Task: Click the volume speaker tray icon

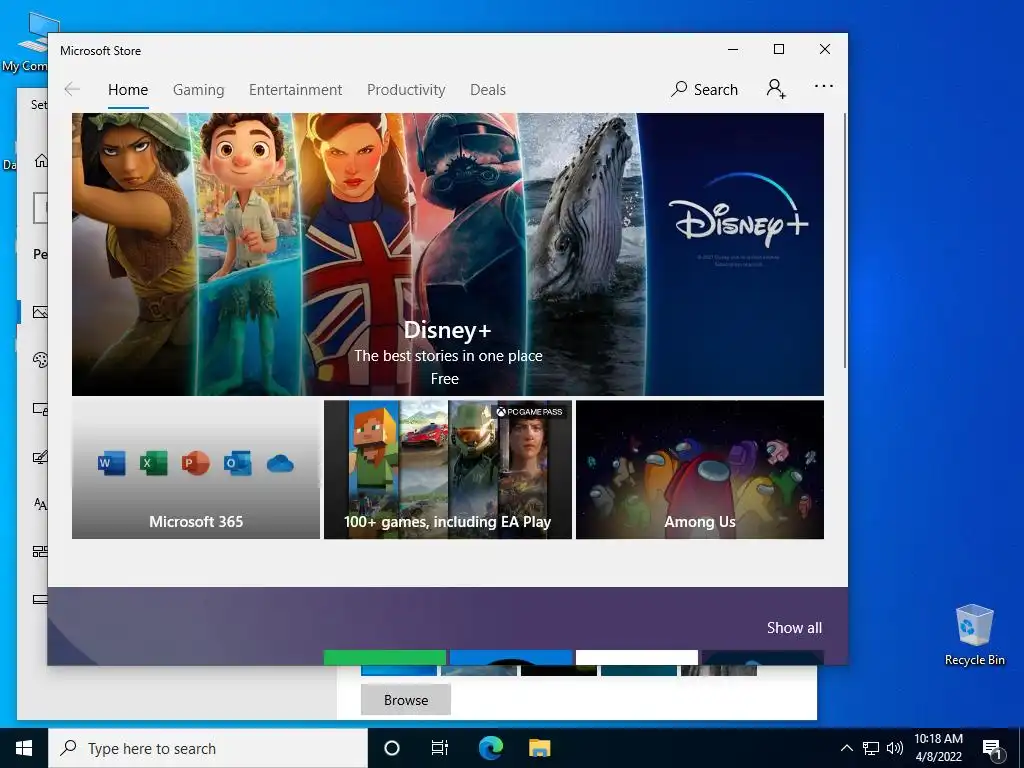Action: (895, 748)
